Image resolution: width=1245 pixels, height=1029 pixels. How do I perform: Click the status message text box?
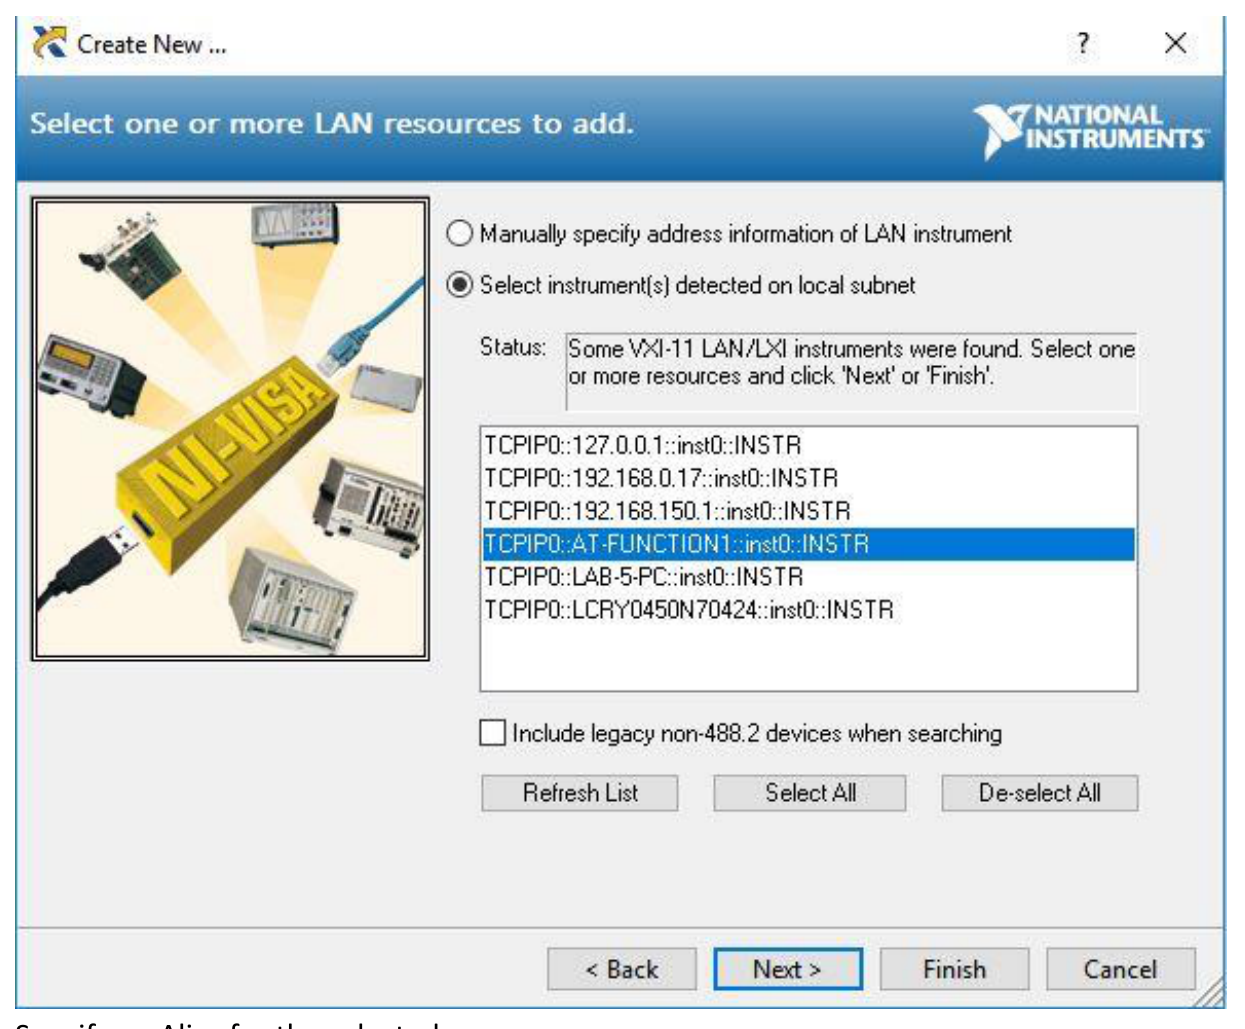click(x=851, y=372)
